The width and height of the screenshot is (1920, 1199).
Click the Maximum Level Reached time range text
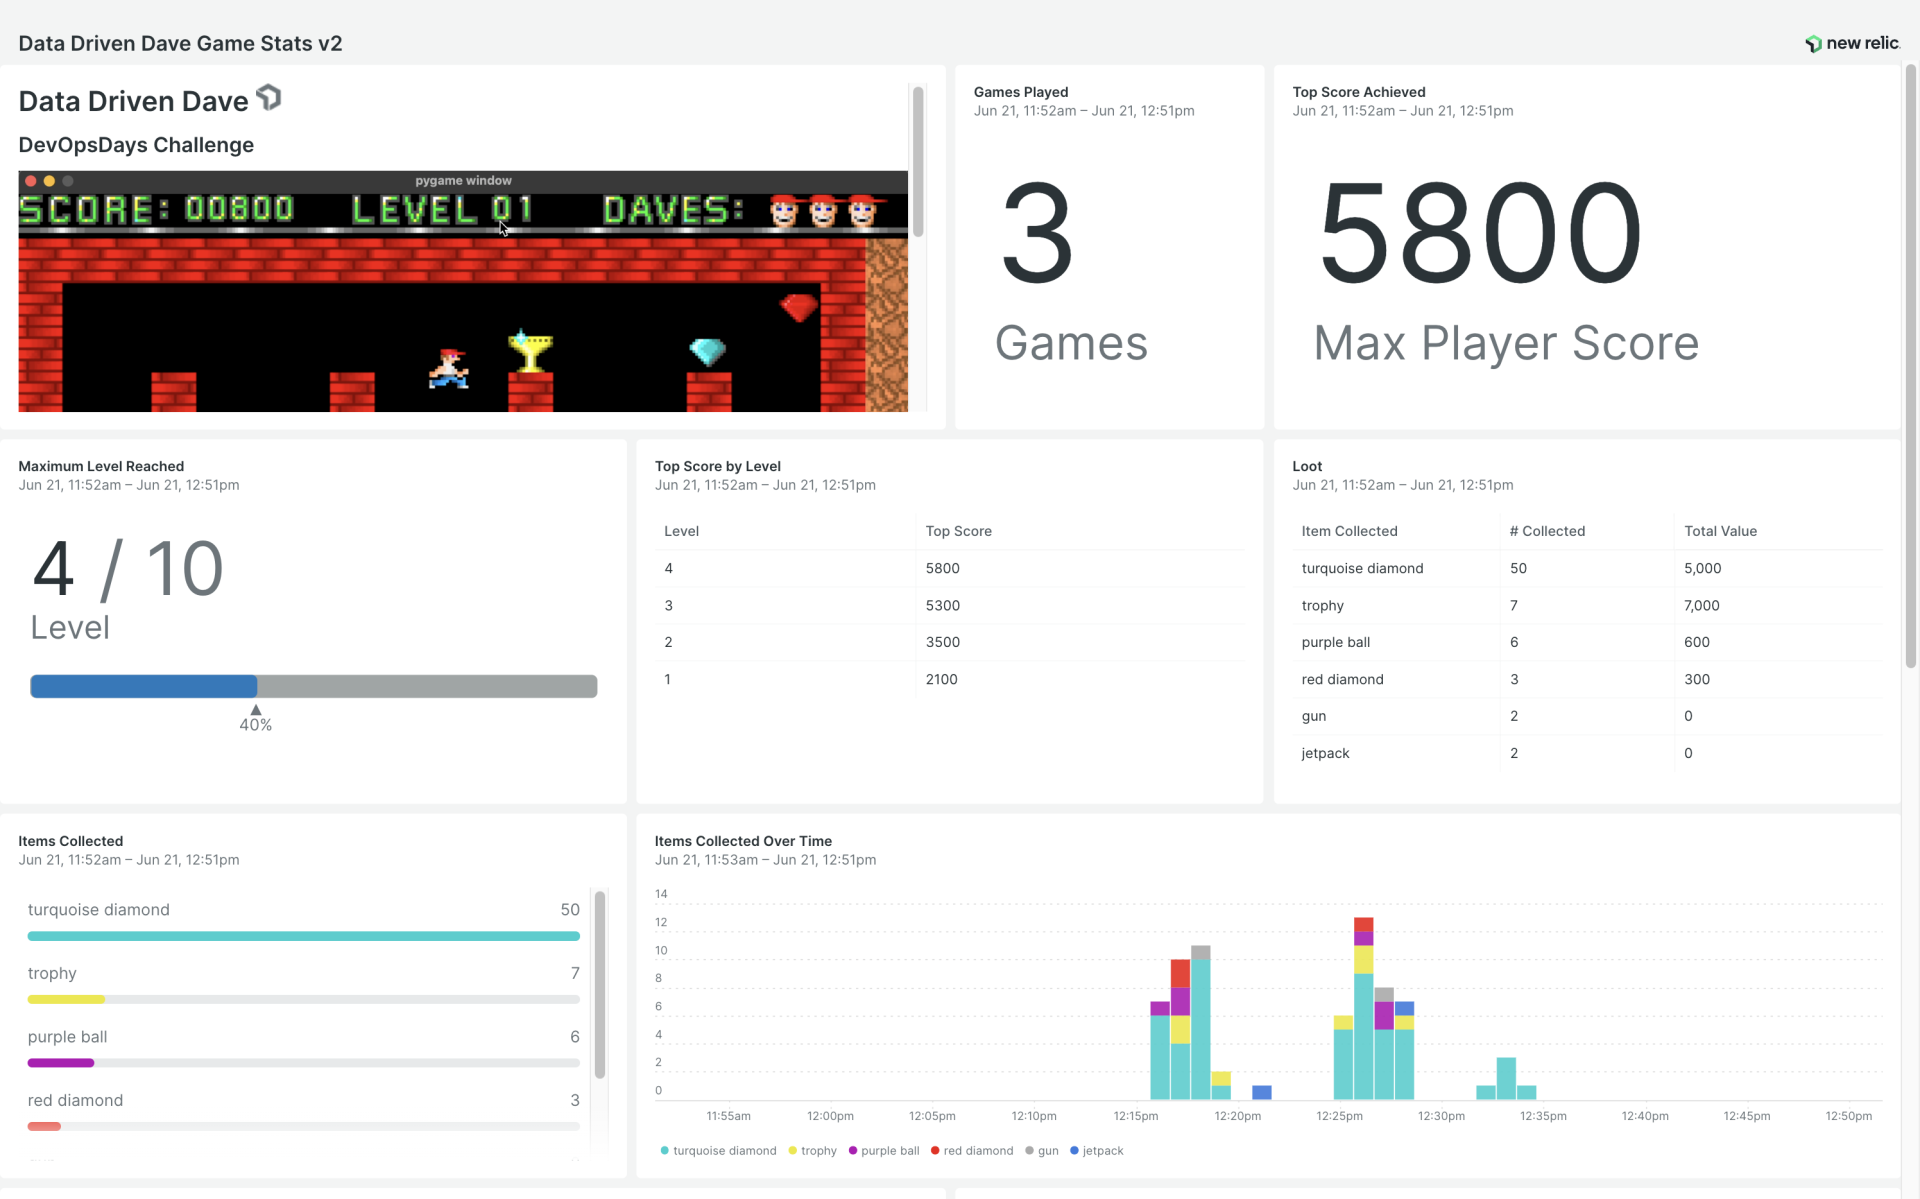[129, 484]
